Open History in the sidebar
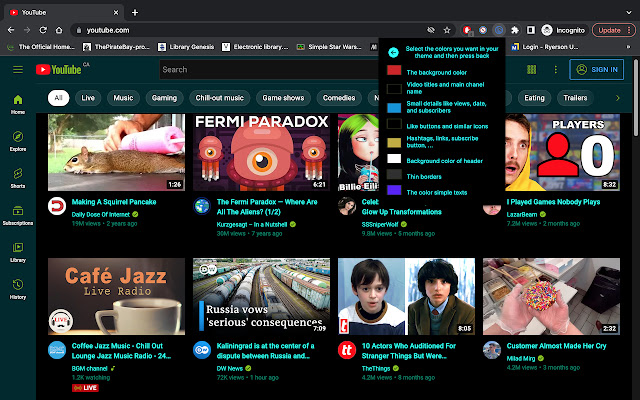 pyautogui.click(x=17, y=288)
